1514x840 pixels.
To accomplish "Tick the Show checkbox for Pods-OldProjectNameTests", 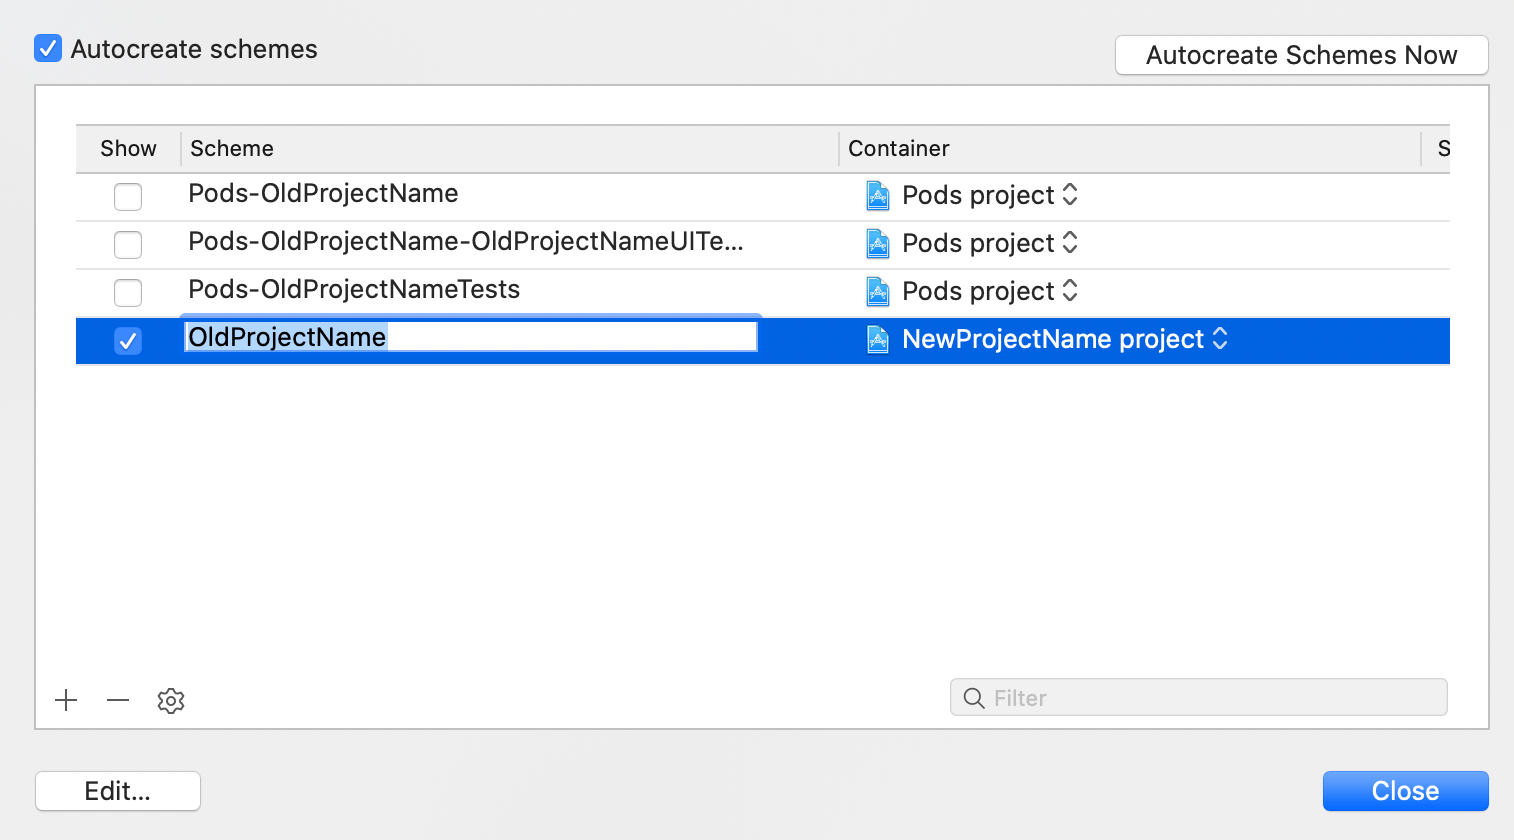I will pos(128,292).
